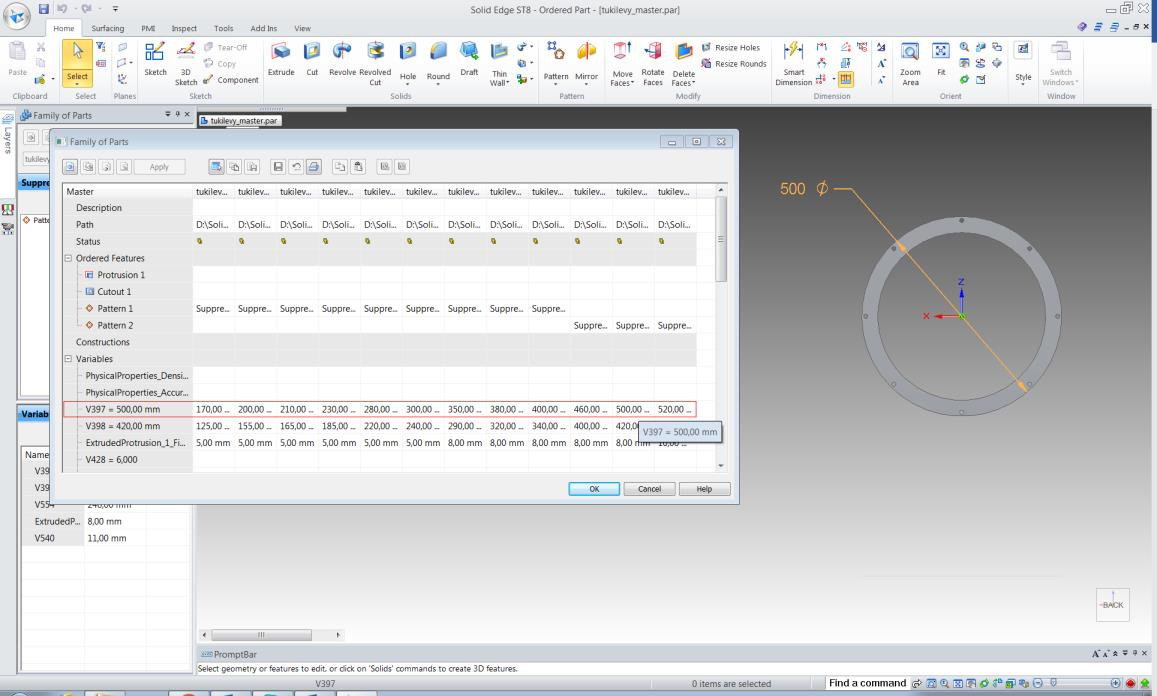Confirm with the OK button
This screenshot has height=696, width=1157.
(x=594, y=489)
